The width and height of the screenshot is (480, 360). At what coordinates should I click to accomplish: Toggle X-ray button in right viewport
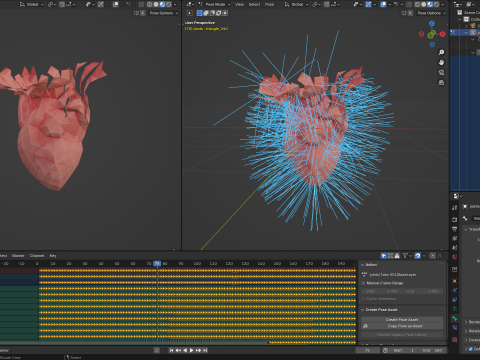point(409,4)
